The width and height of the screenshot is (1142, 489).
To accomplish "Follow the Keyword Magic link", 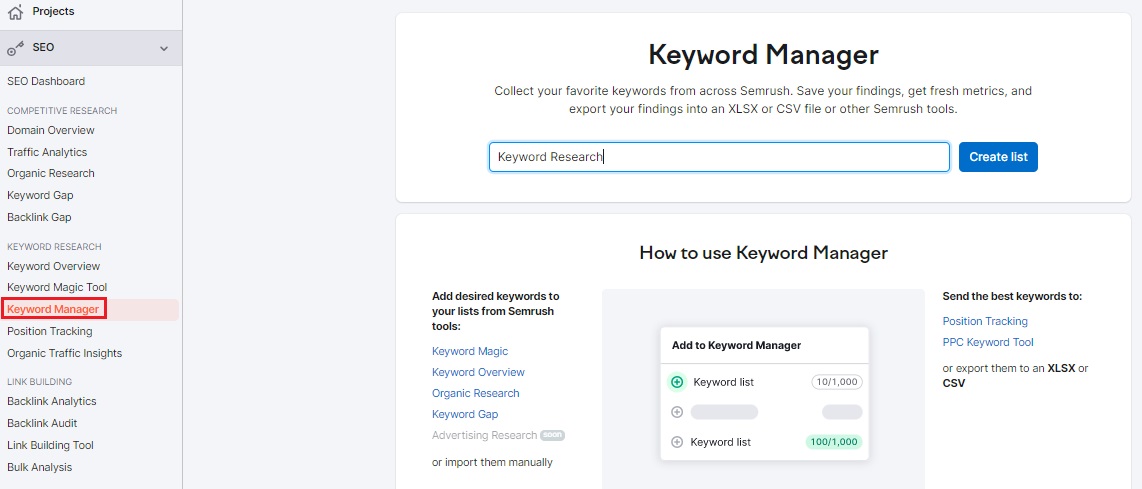I will coord(470,351).
